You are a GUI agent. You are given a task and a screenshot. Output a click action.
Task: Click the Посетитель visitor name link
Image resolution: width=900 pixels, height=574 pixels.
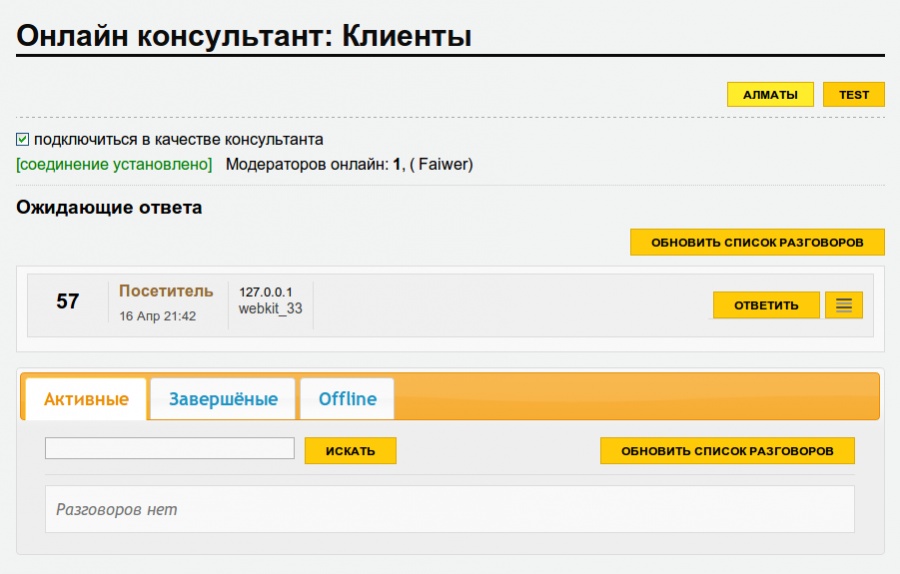(166, 291)
